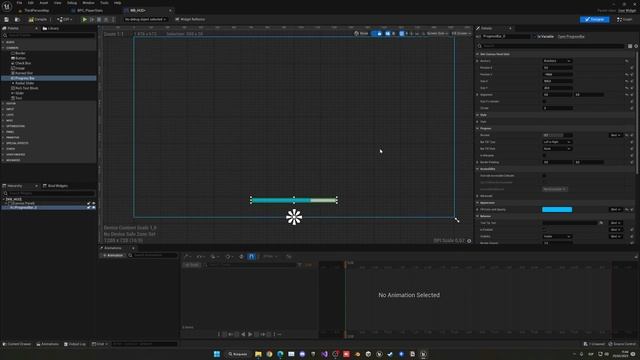
Task: Switch to the Graph view mode
Action: [625, 19]
